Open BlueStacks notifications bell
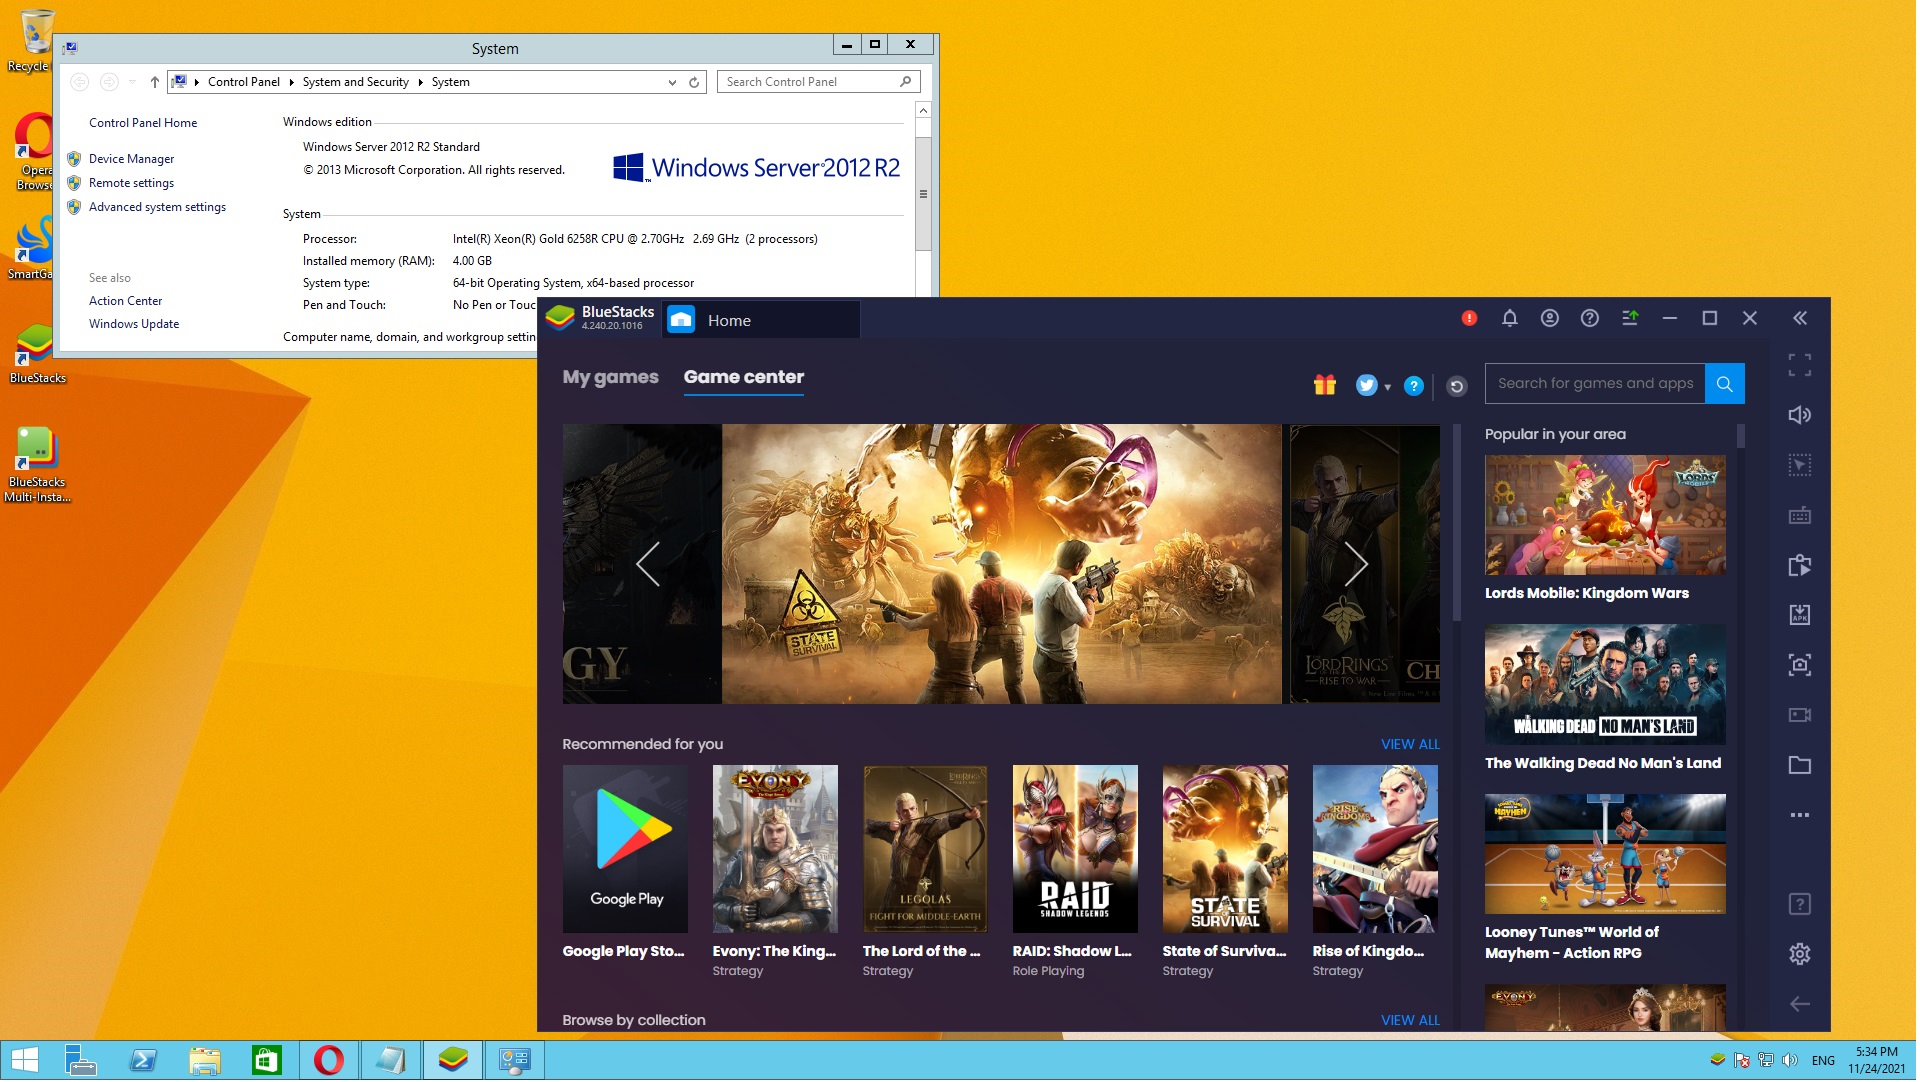Screen dimensions: 1920x1082 [x=1510, y=318]
